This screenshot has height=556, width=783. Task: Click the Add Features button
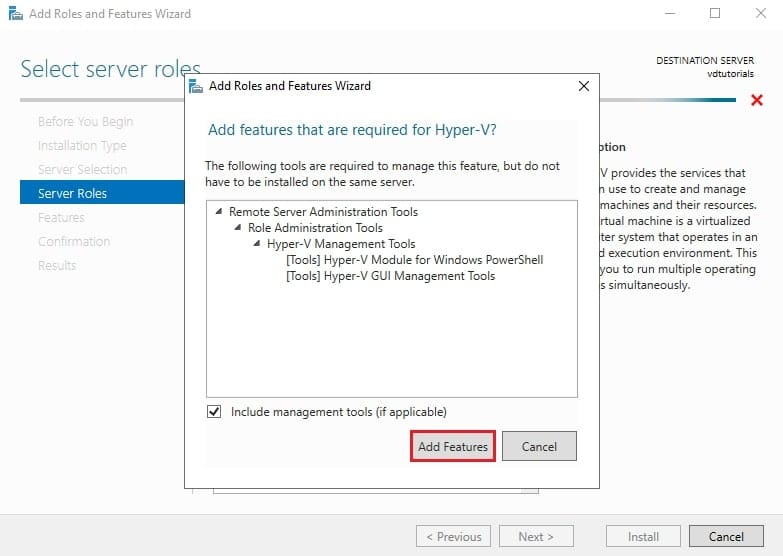pos(452,446)
